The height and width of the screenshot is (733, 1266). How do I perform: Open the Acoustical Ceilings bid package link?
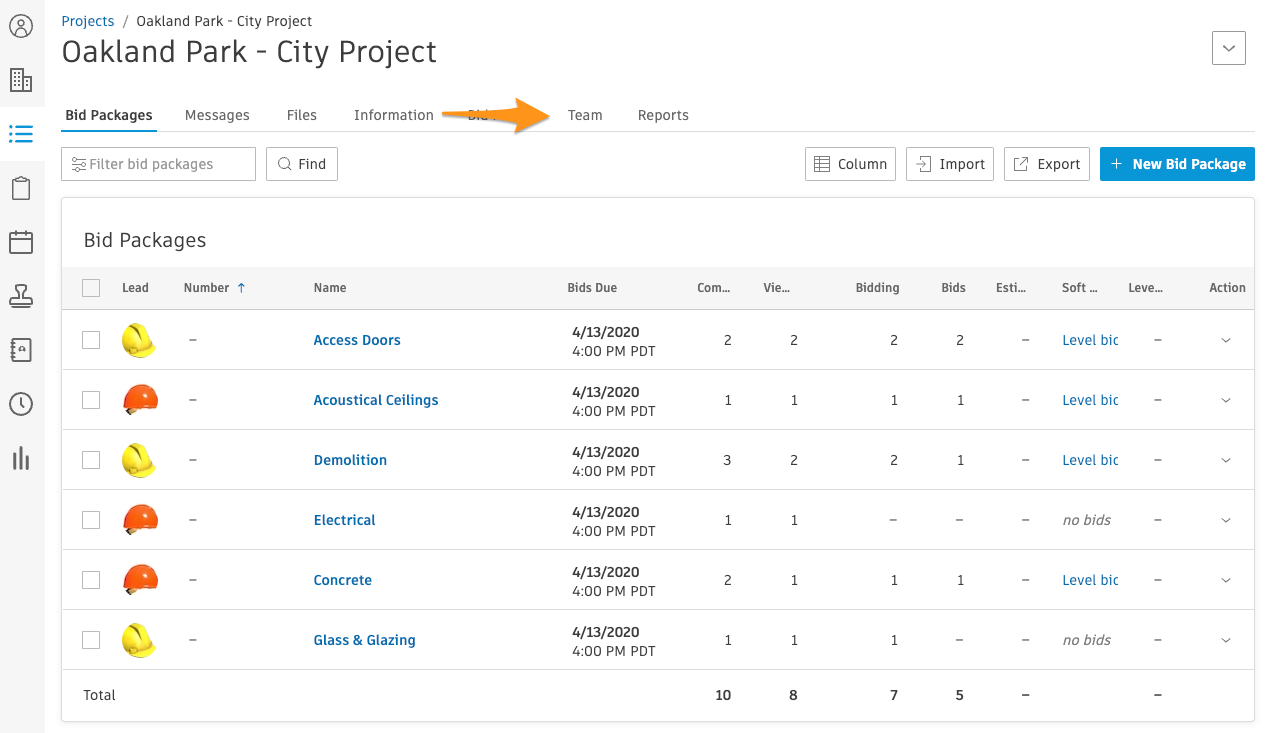pyautogui.click(x=376, y=400)
